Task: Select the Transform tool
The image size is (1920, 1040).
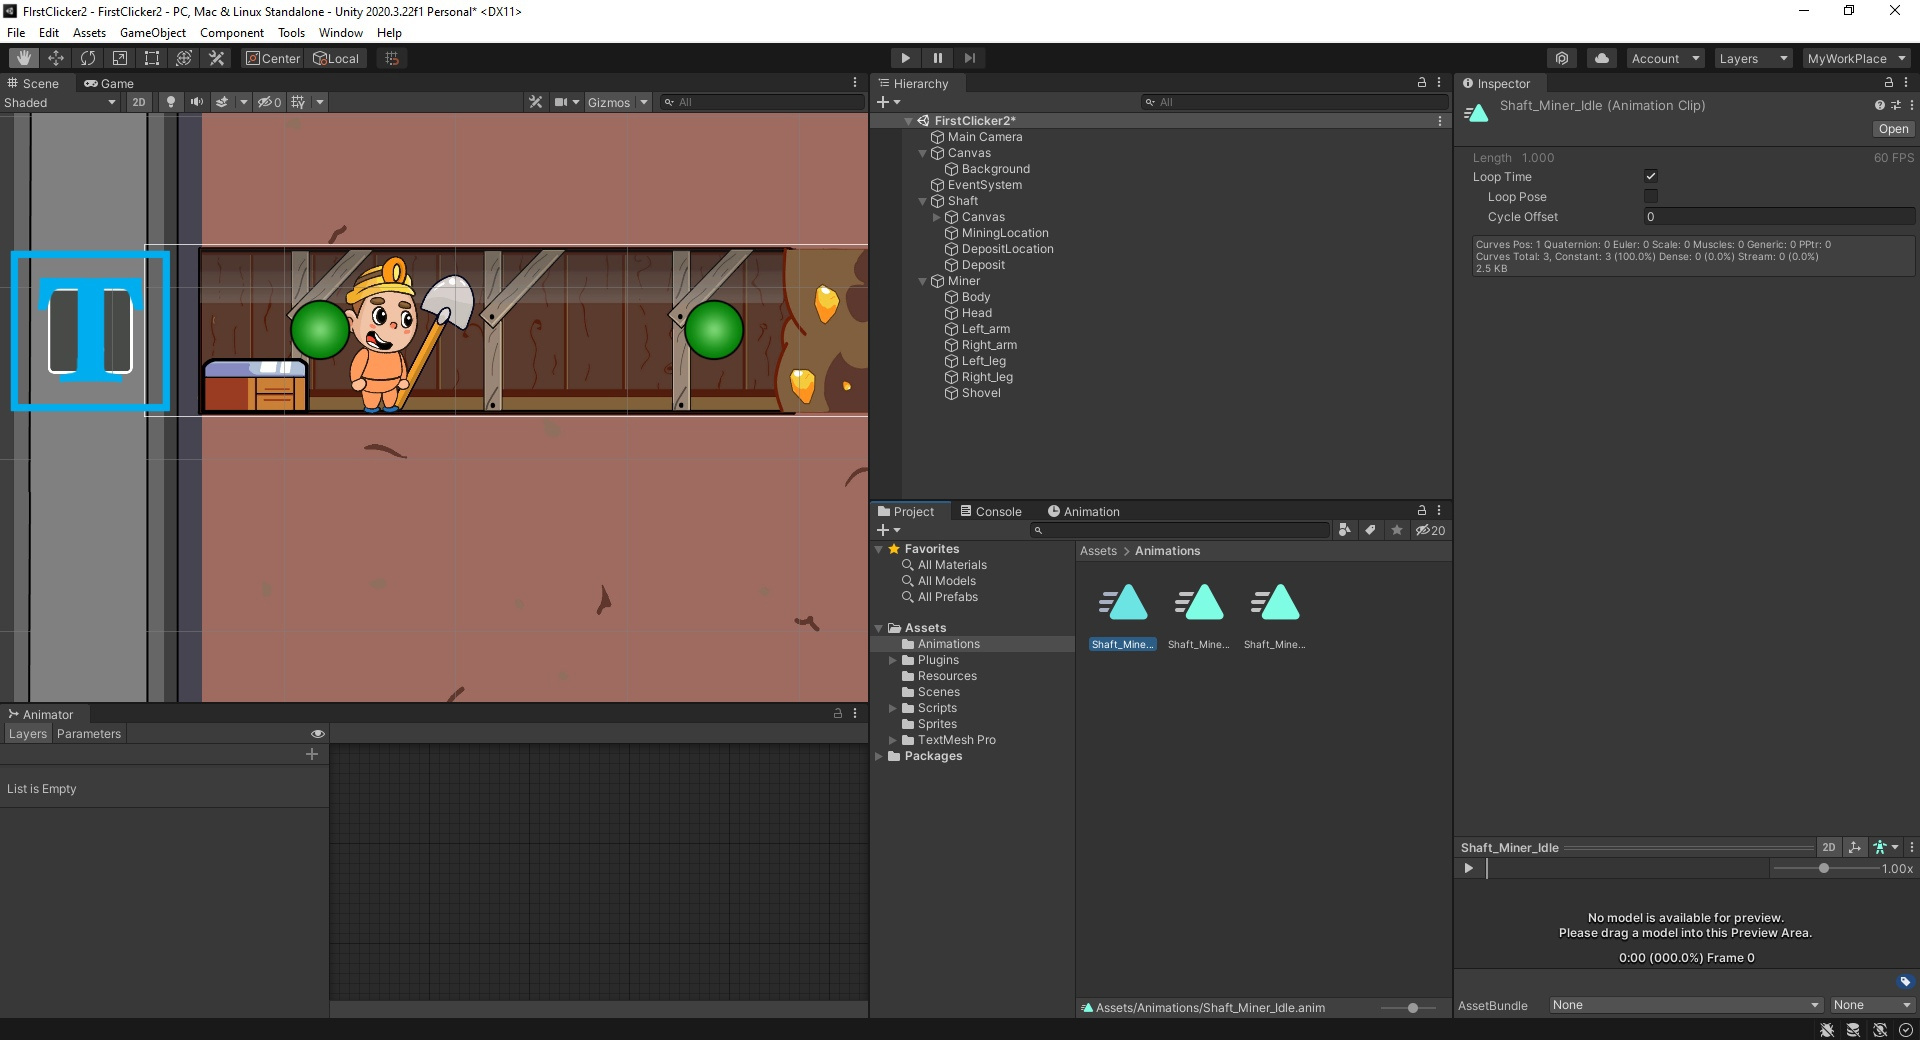Action: click(x=184, y=58)
